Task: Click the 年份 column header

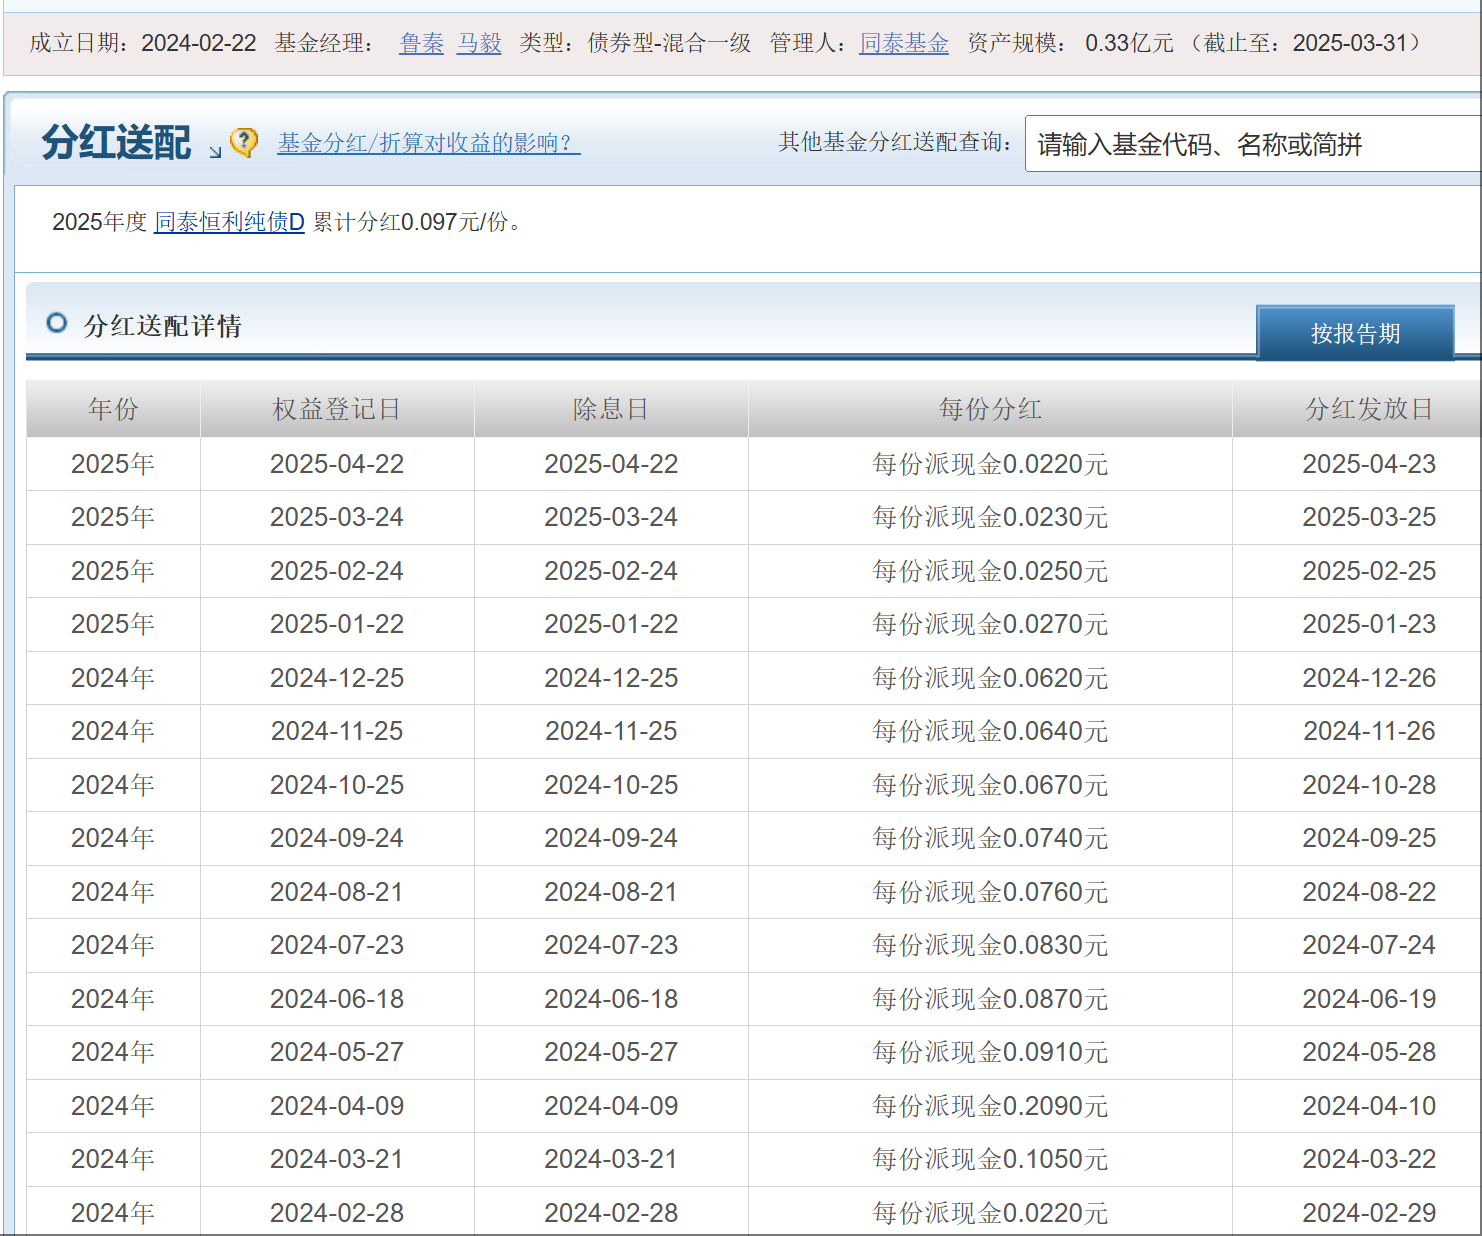Action: tap(113, 409)
